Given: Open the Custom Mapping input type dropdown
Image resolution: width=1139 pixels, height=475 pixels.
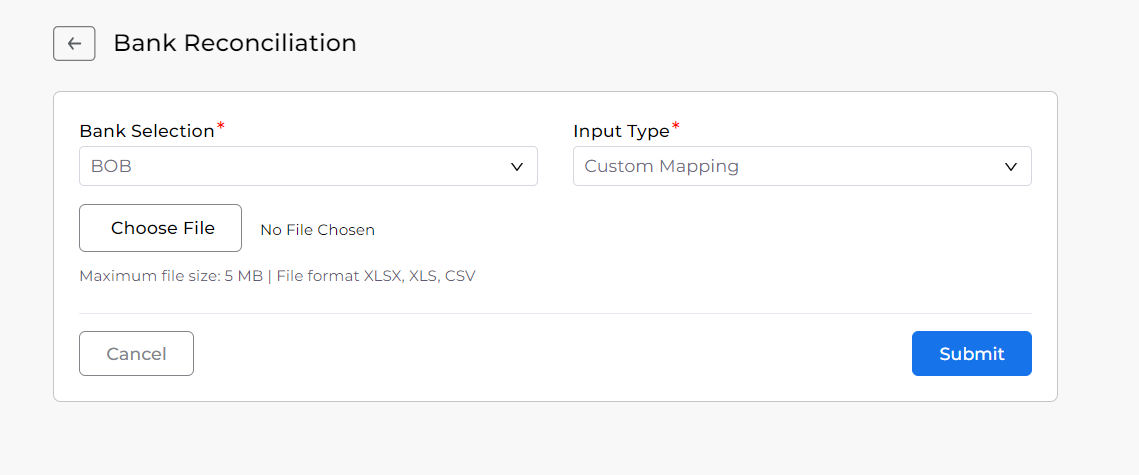Looking at the screenshot, I should click(802, 166).
